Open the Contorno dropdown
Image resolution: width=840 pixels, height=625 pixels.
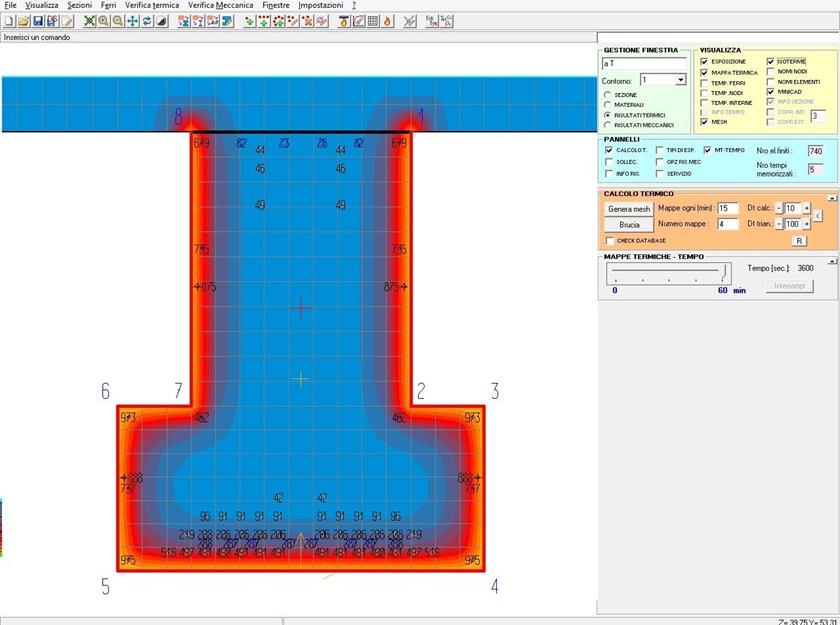680,79
